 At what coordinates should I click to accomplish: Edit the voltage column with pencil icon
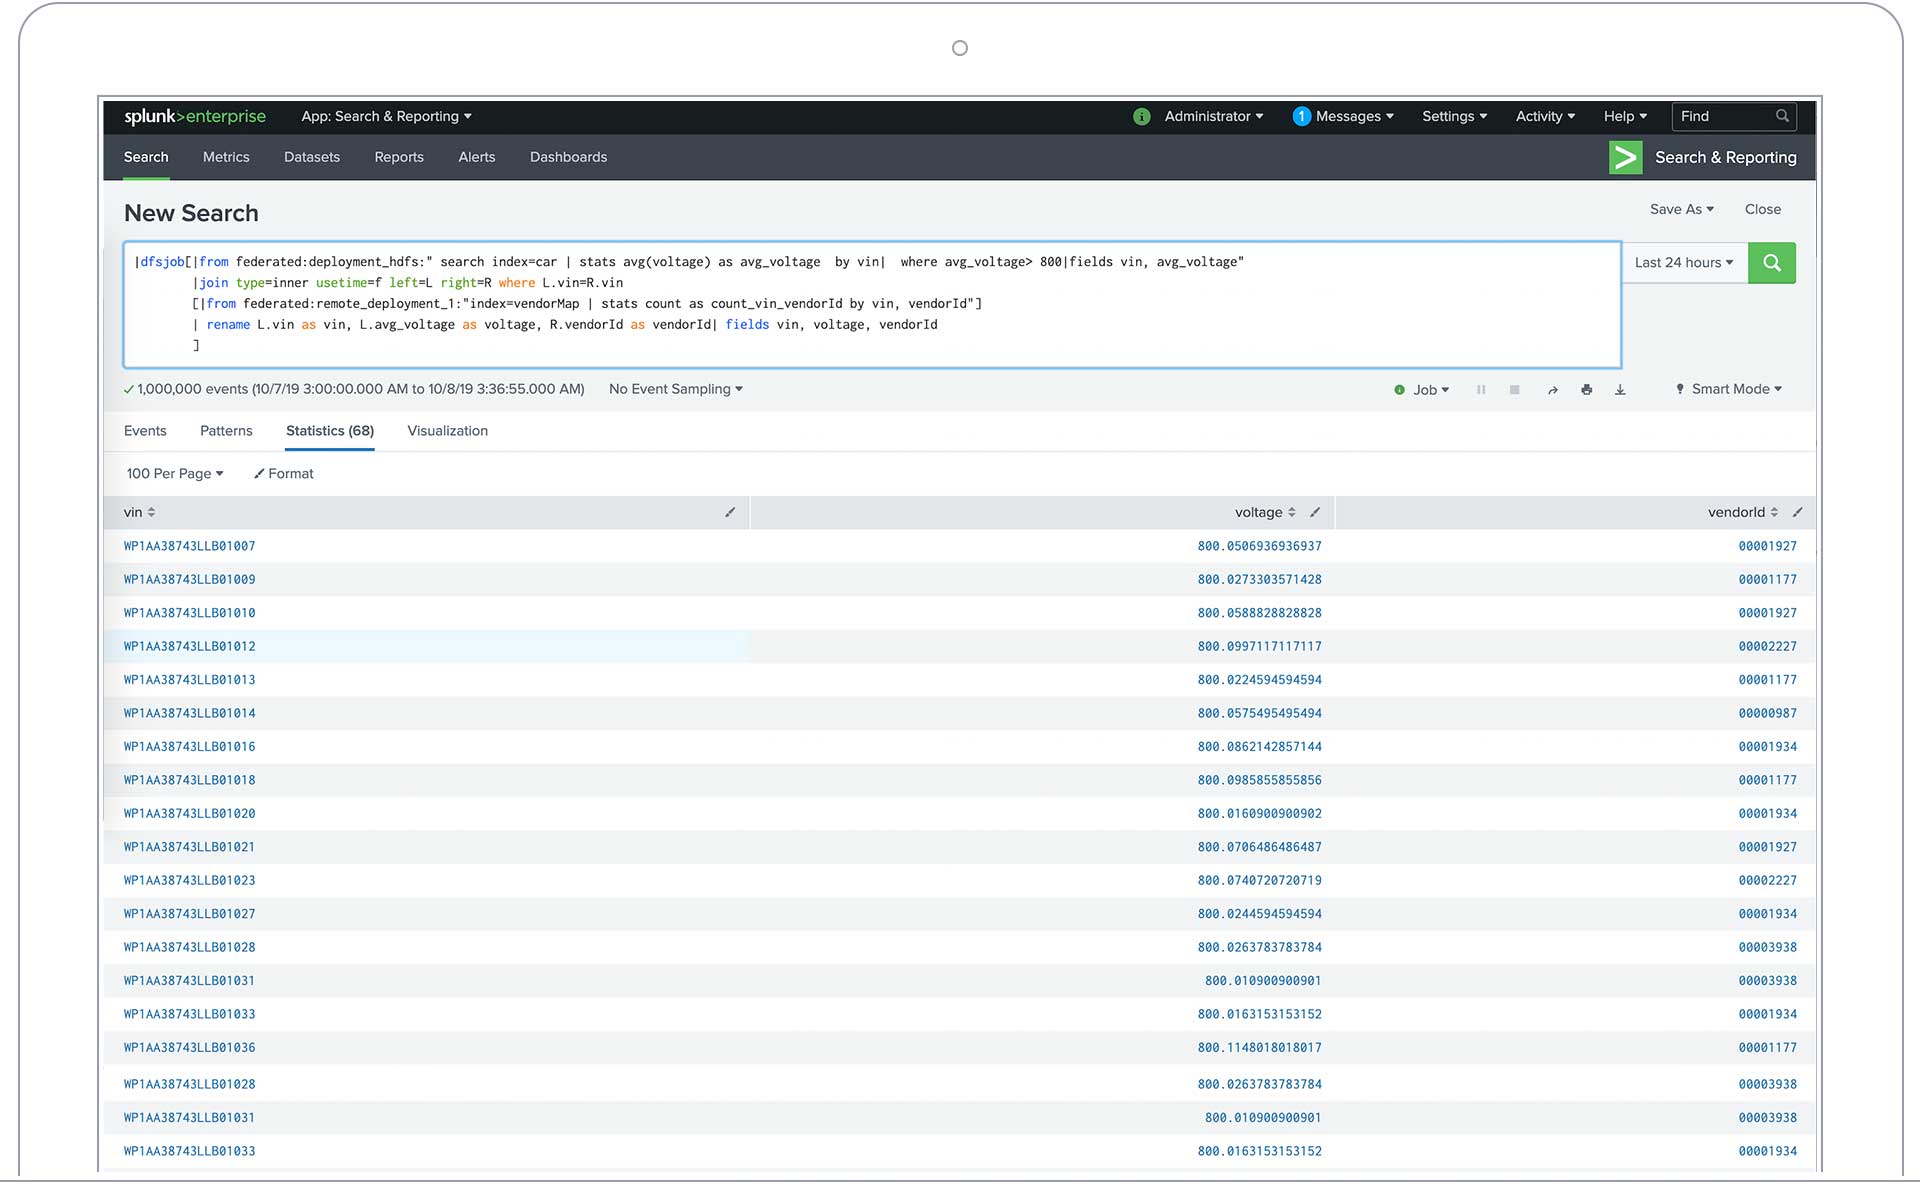click(1315, 512)
